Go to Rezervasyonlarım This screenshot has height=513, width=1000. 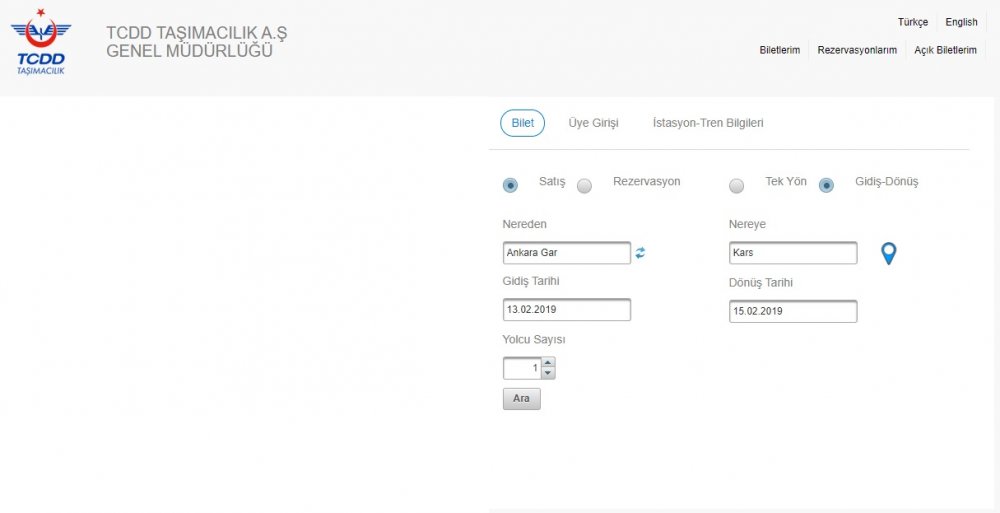857,50
